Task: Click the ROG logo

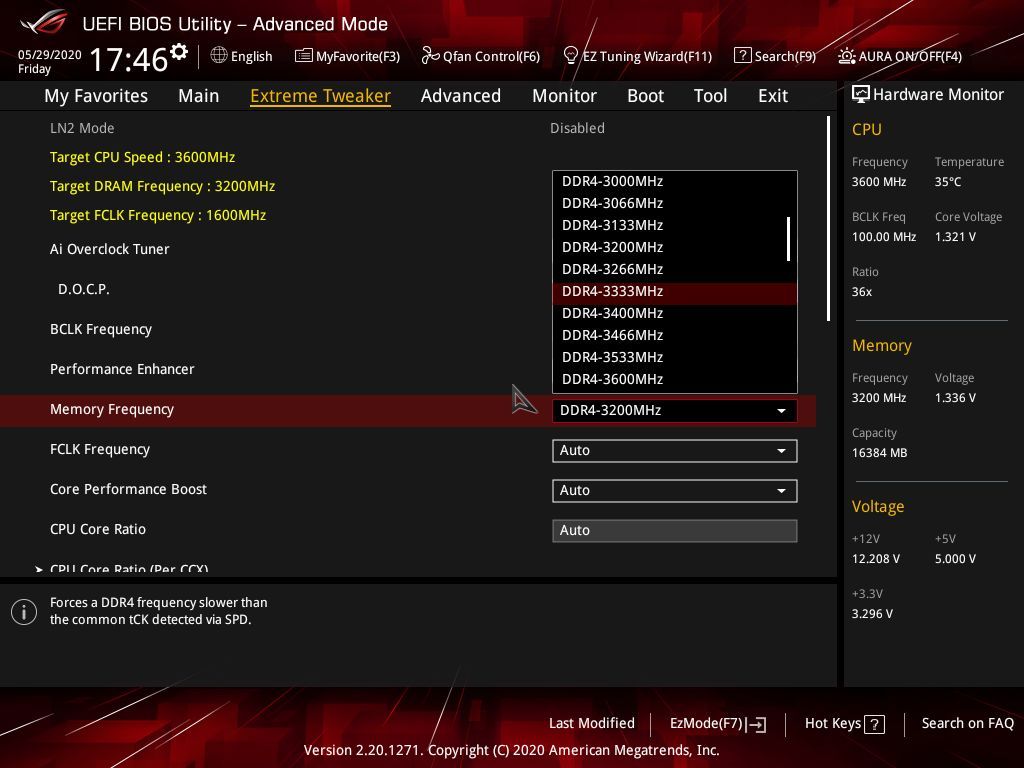Action: click(44, 23)
